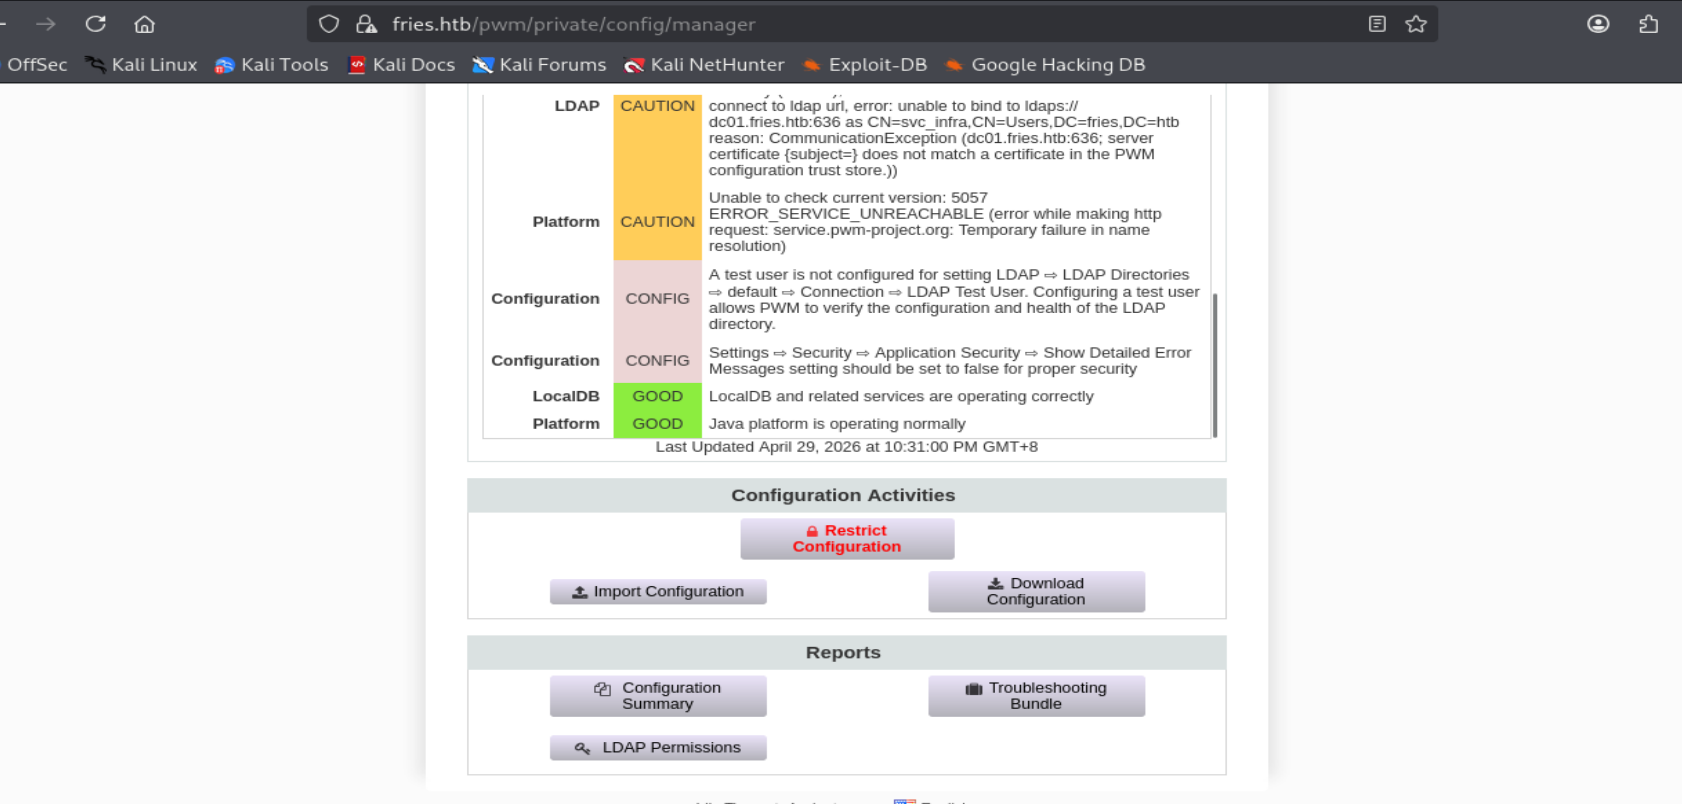The height and width of the screenshot is (804, 1682).
Task: Click the Last Updated timestamp line
Action: pos(846,447)
